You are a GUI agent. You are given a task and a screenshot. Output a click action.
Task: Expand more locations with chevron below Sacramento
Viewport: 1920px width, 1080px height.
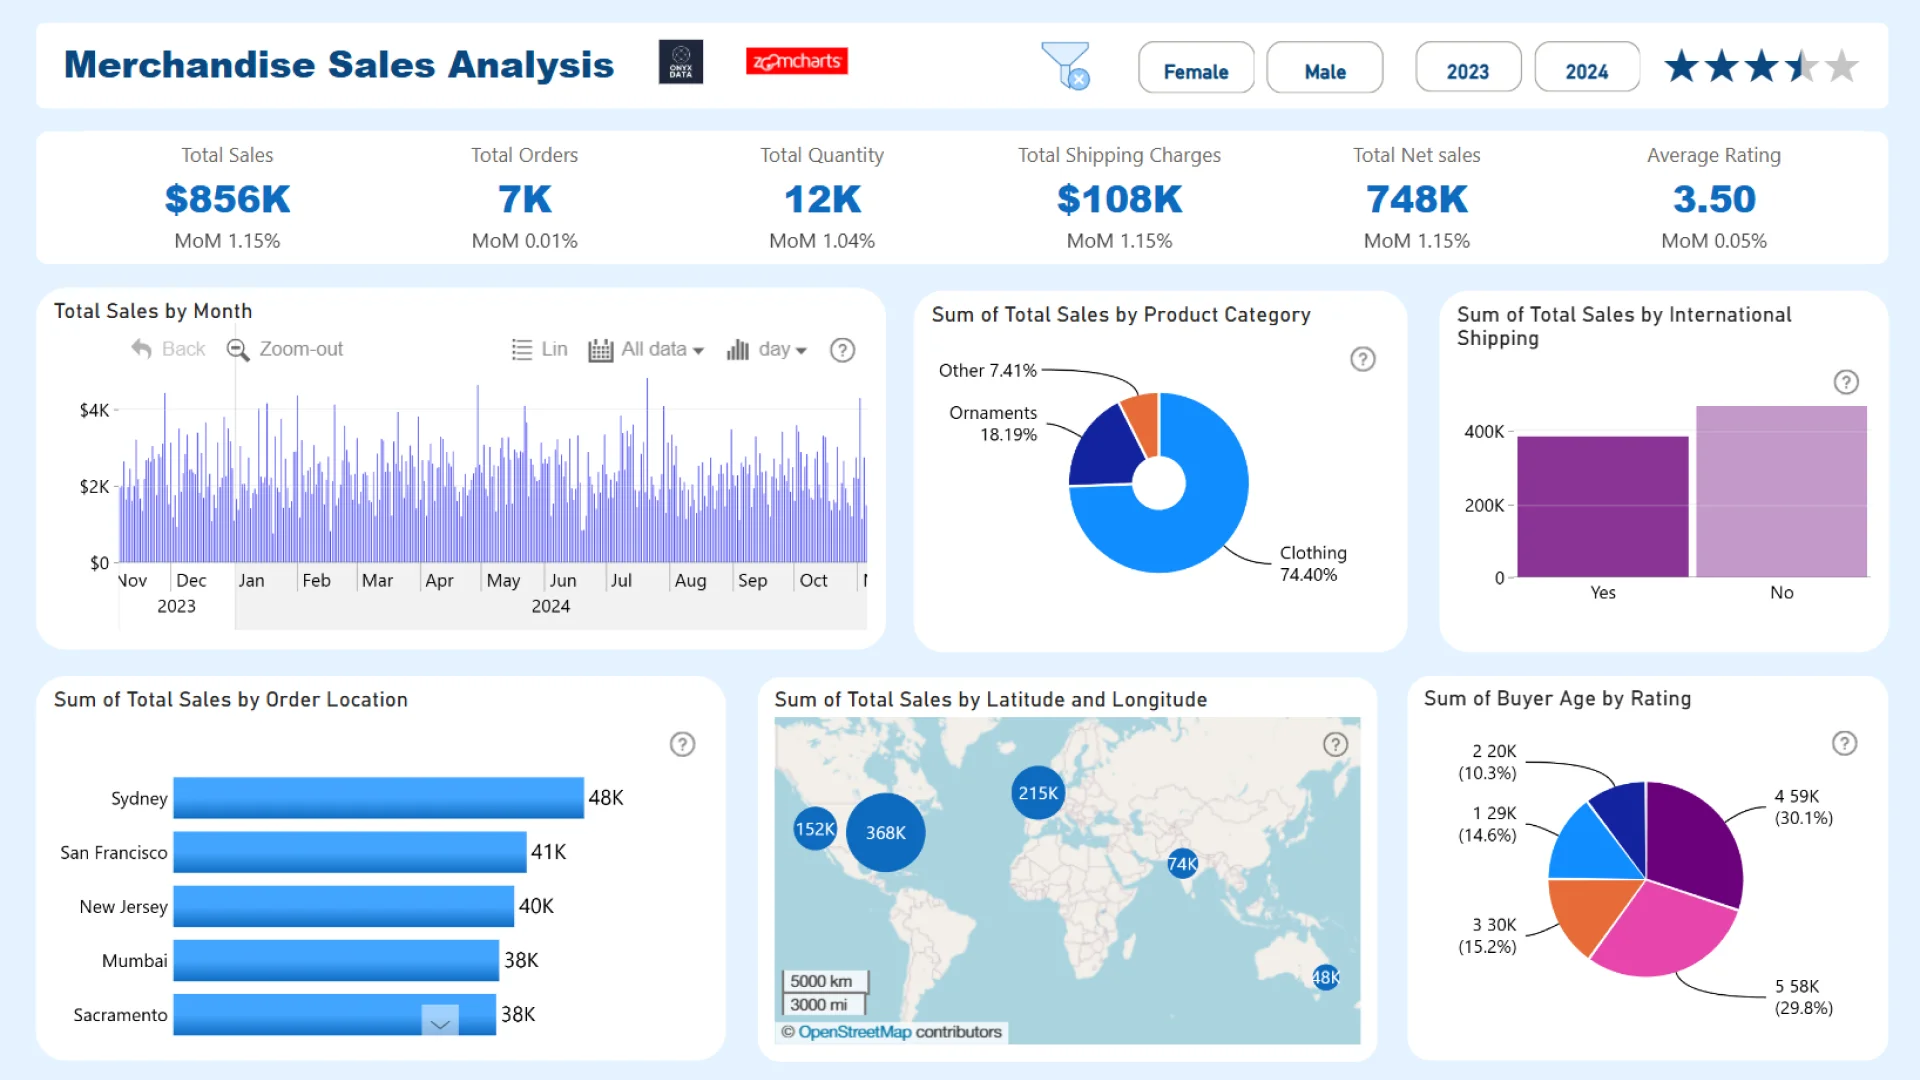pyautogui.click(x=440, y=1022)
